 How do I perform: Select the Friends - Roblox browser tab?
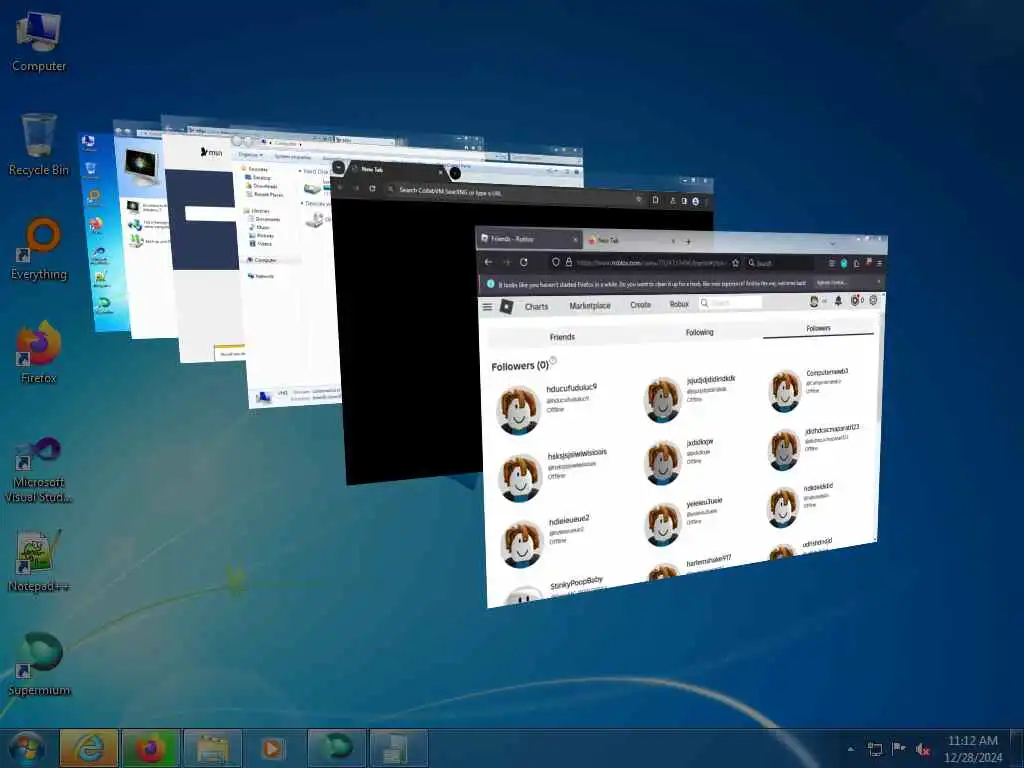pyautogui.click(x=529, y=239)
